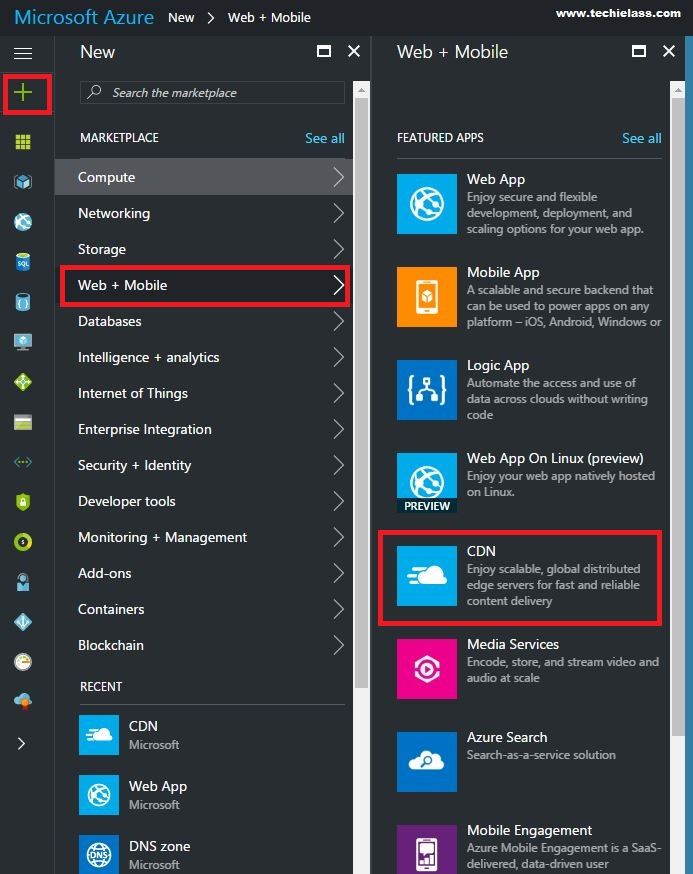Click See all next to Marketplace
Image resolution: width=693 pixels, height=874 pixels.
point(324,138)
